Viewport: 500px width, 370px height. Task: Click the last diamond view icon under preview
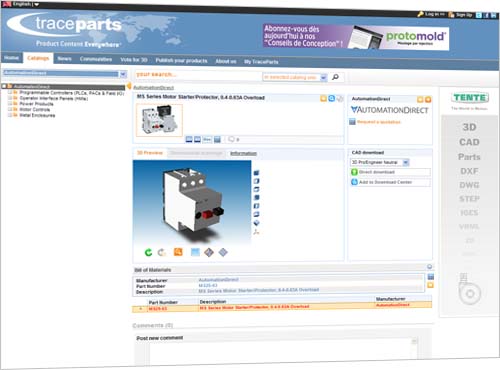pyautogui.click(x=223, y=252)
